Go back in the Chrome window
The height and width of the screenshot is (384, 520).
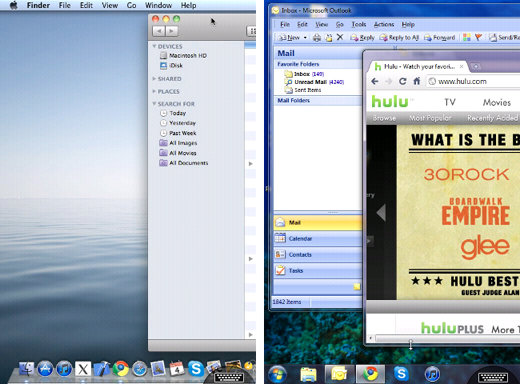pos(375,81)
